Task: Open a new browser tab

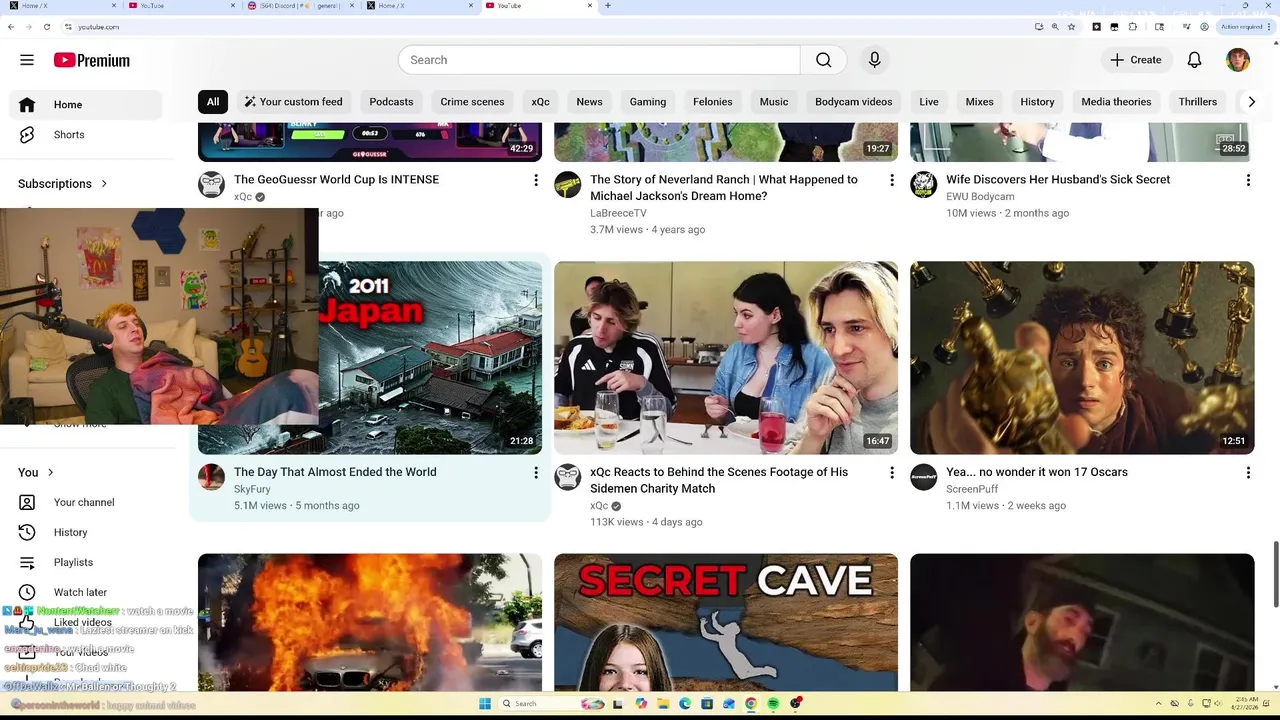Action: pos(607,6)
